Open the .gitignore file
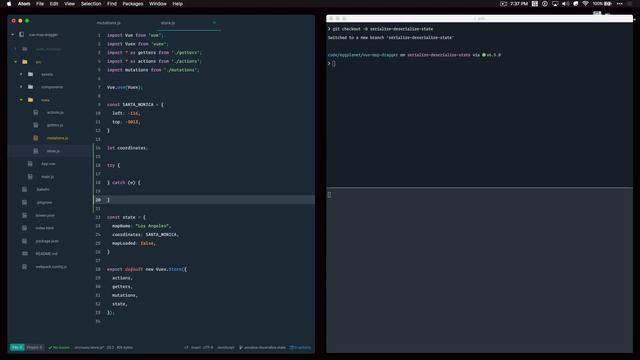640x360 pixels. tap(44, 202)
